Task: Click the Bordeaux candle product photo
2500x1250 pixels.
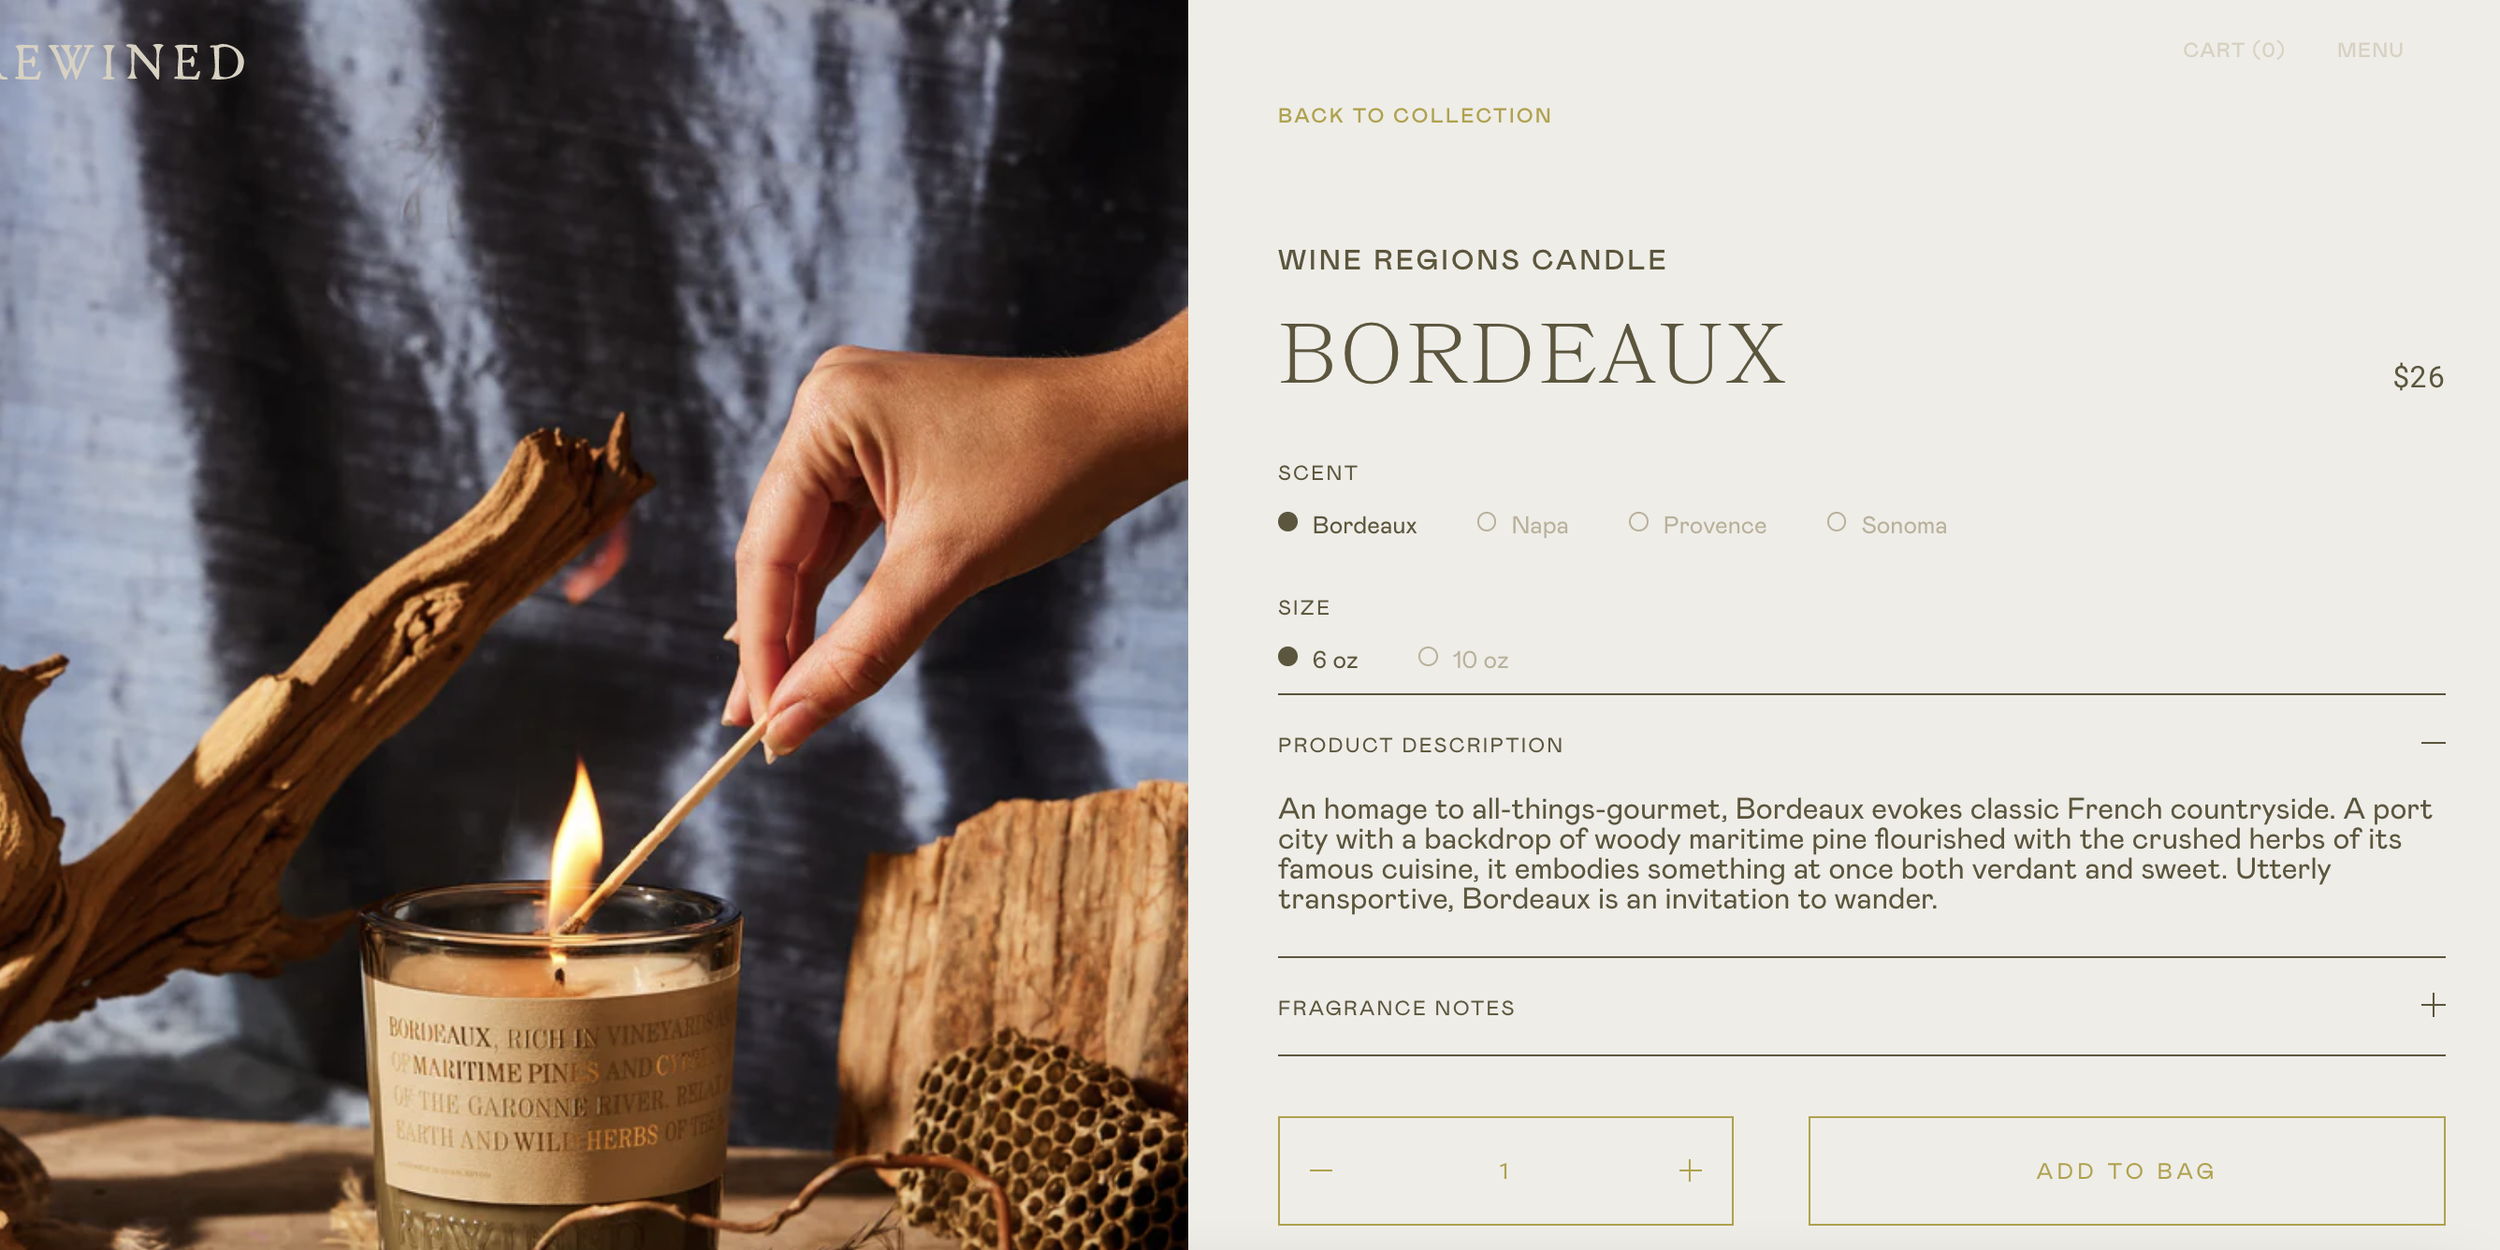Action: 594,625
